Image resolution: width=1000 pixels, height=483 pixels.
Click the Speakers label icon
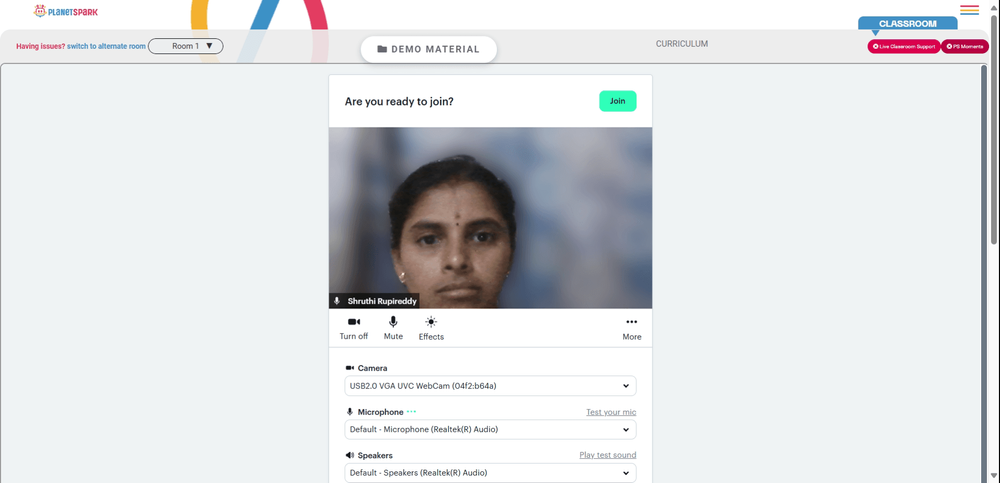(349, 456)
